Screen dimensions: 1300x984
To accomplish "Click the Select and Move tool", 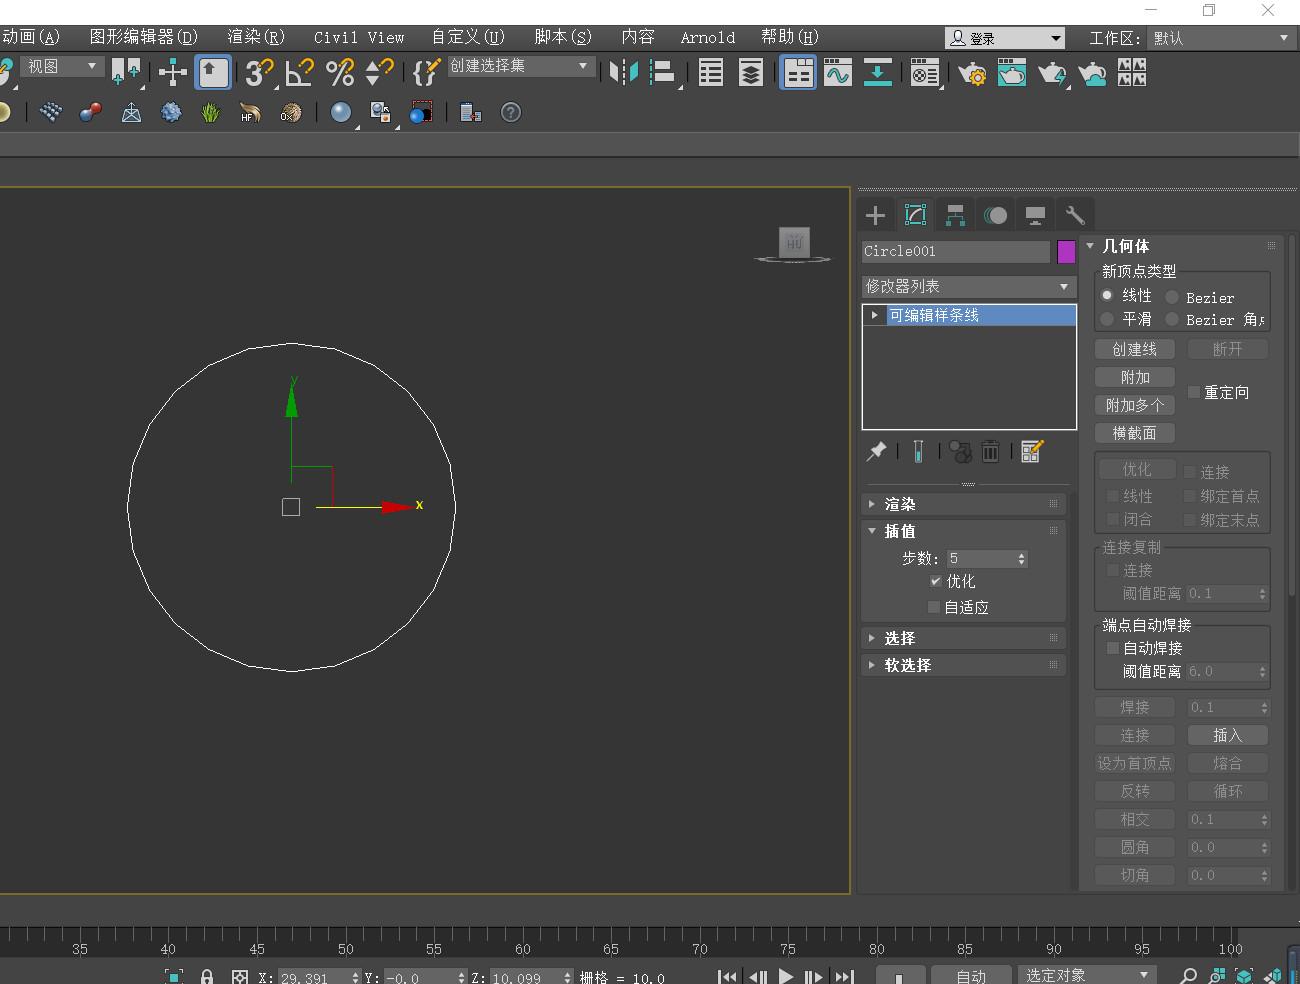I will (172, 72).
